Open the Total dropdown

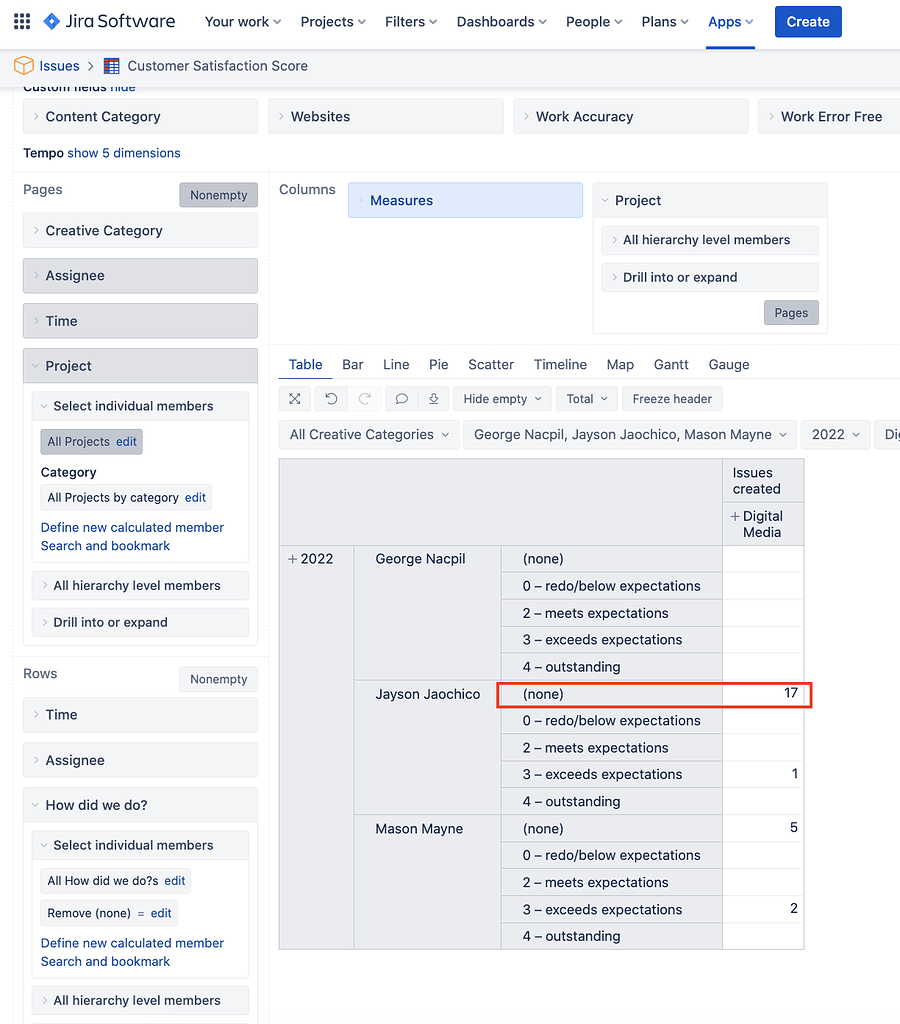pos(586,399)
